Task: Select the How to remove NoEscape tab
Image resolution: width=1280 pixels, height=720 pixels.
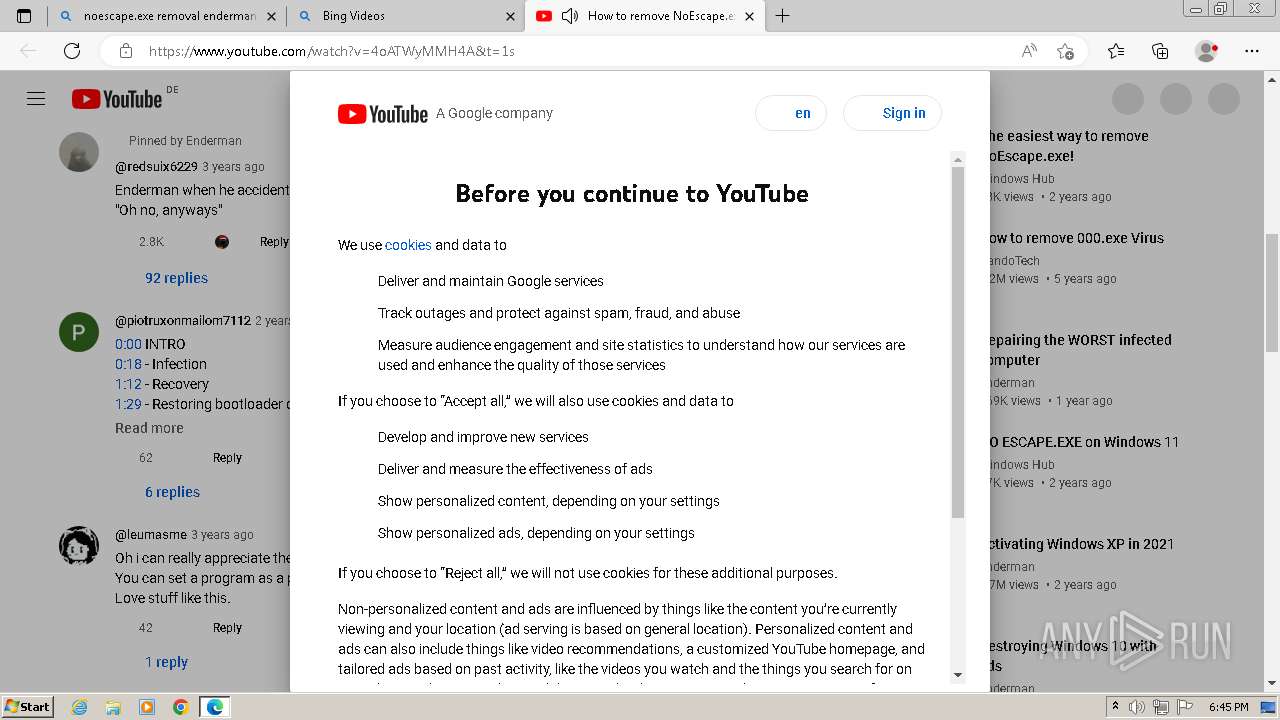Action: pyautogui.click(x=646, y=16)
